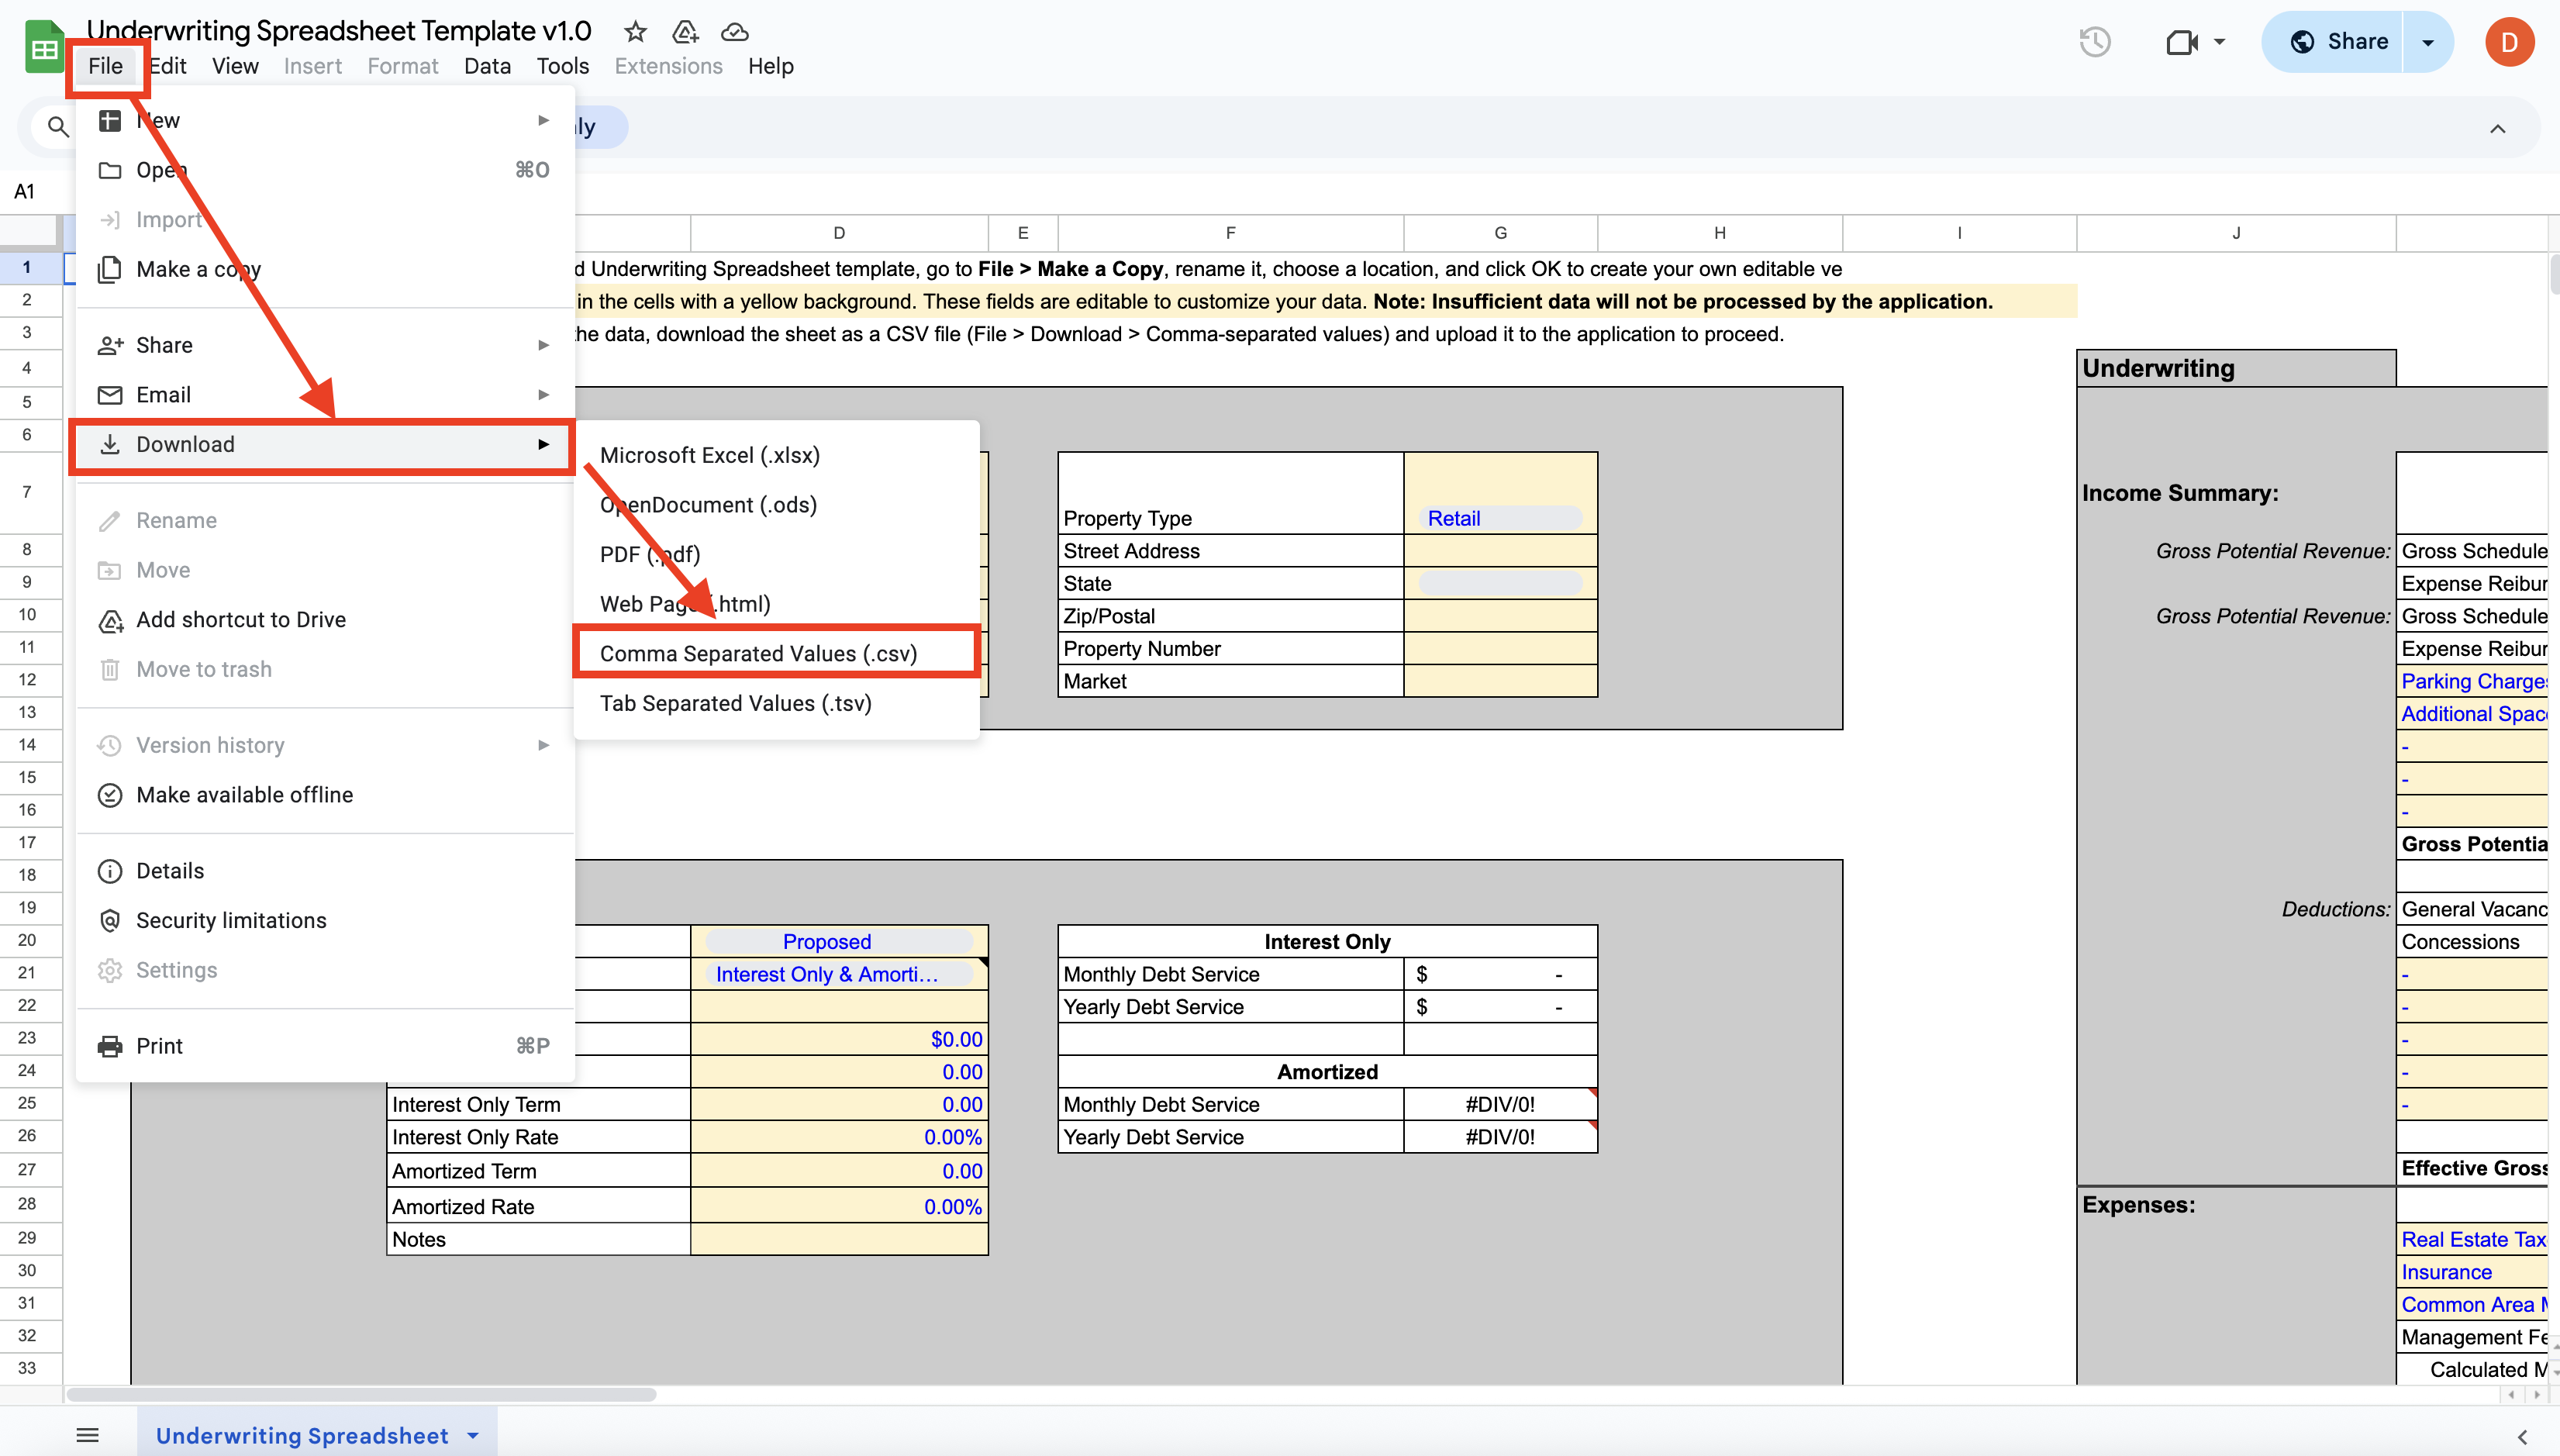Open the Data menu
Image resolution: width=2560 pixels, height=1456 pixels.
(x=487, y=66)
